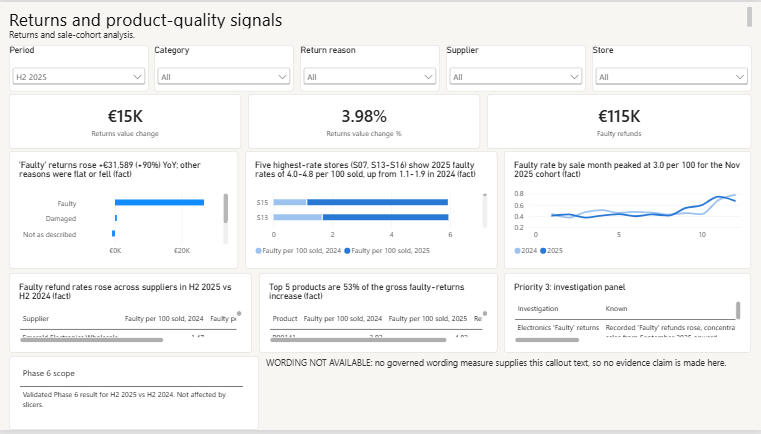Select the €15K Returns value change card
Viewport: 761px width, 434px height.
click(125, 121)
